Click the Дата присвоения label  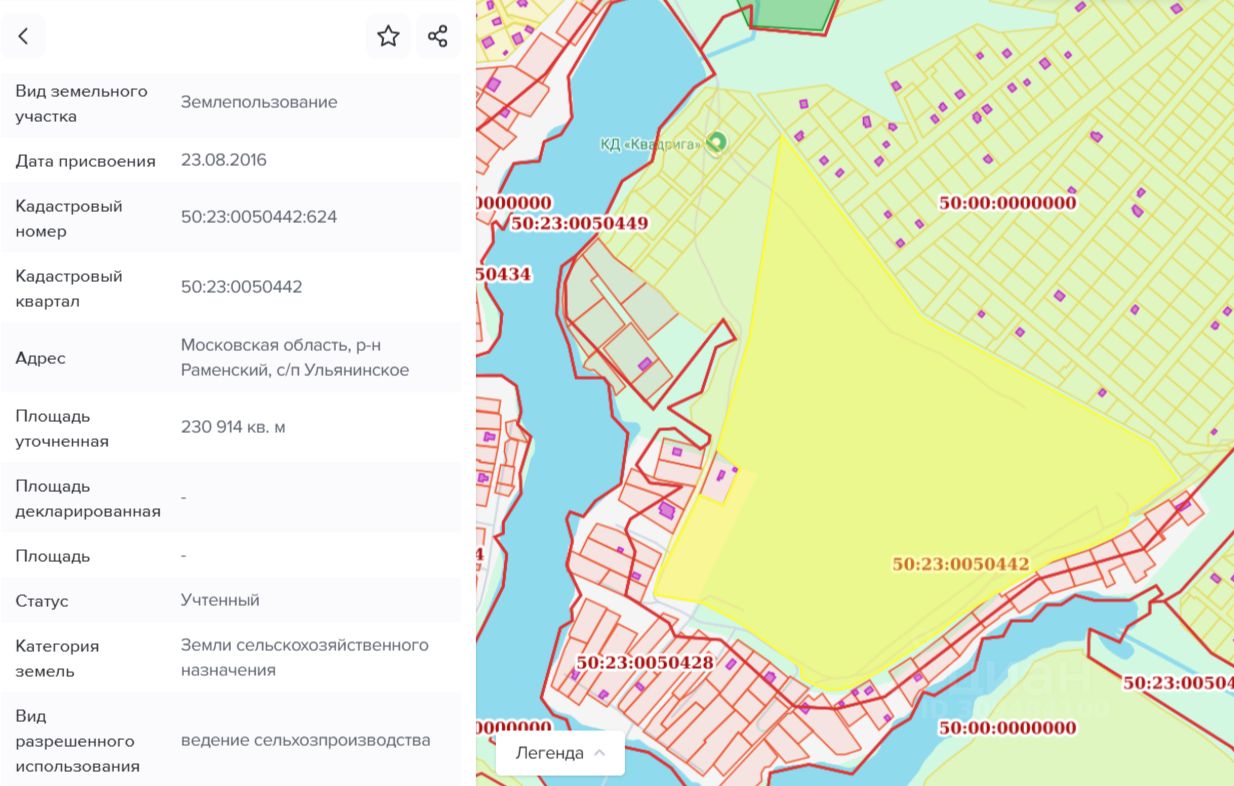86,161
